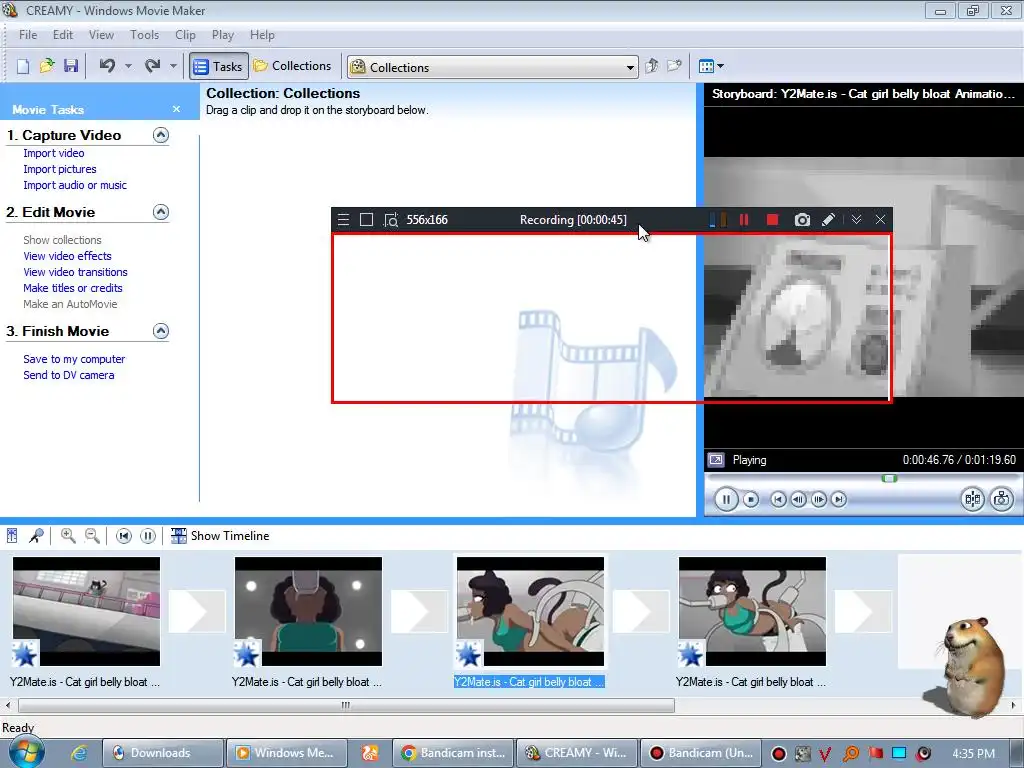
Task: Undo the last action
Action: pyautogui.click(x=108, y=66)
